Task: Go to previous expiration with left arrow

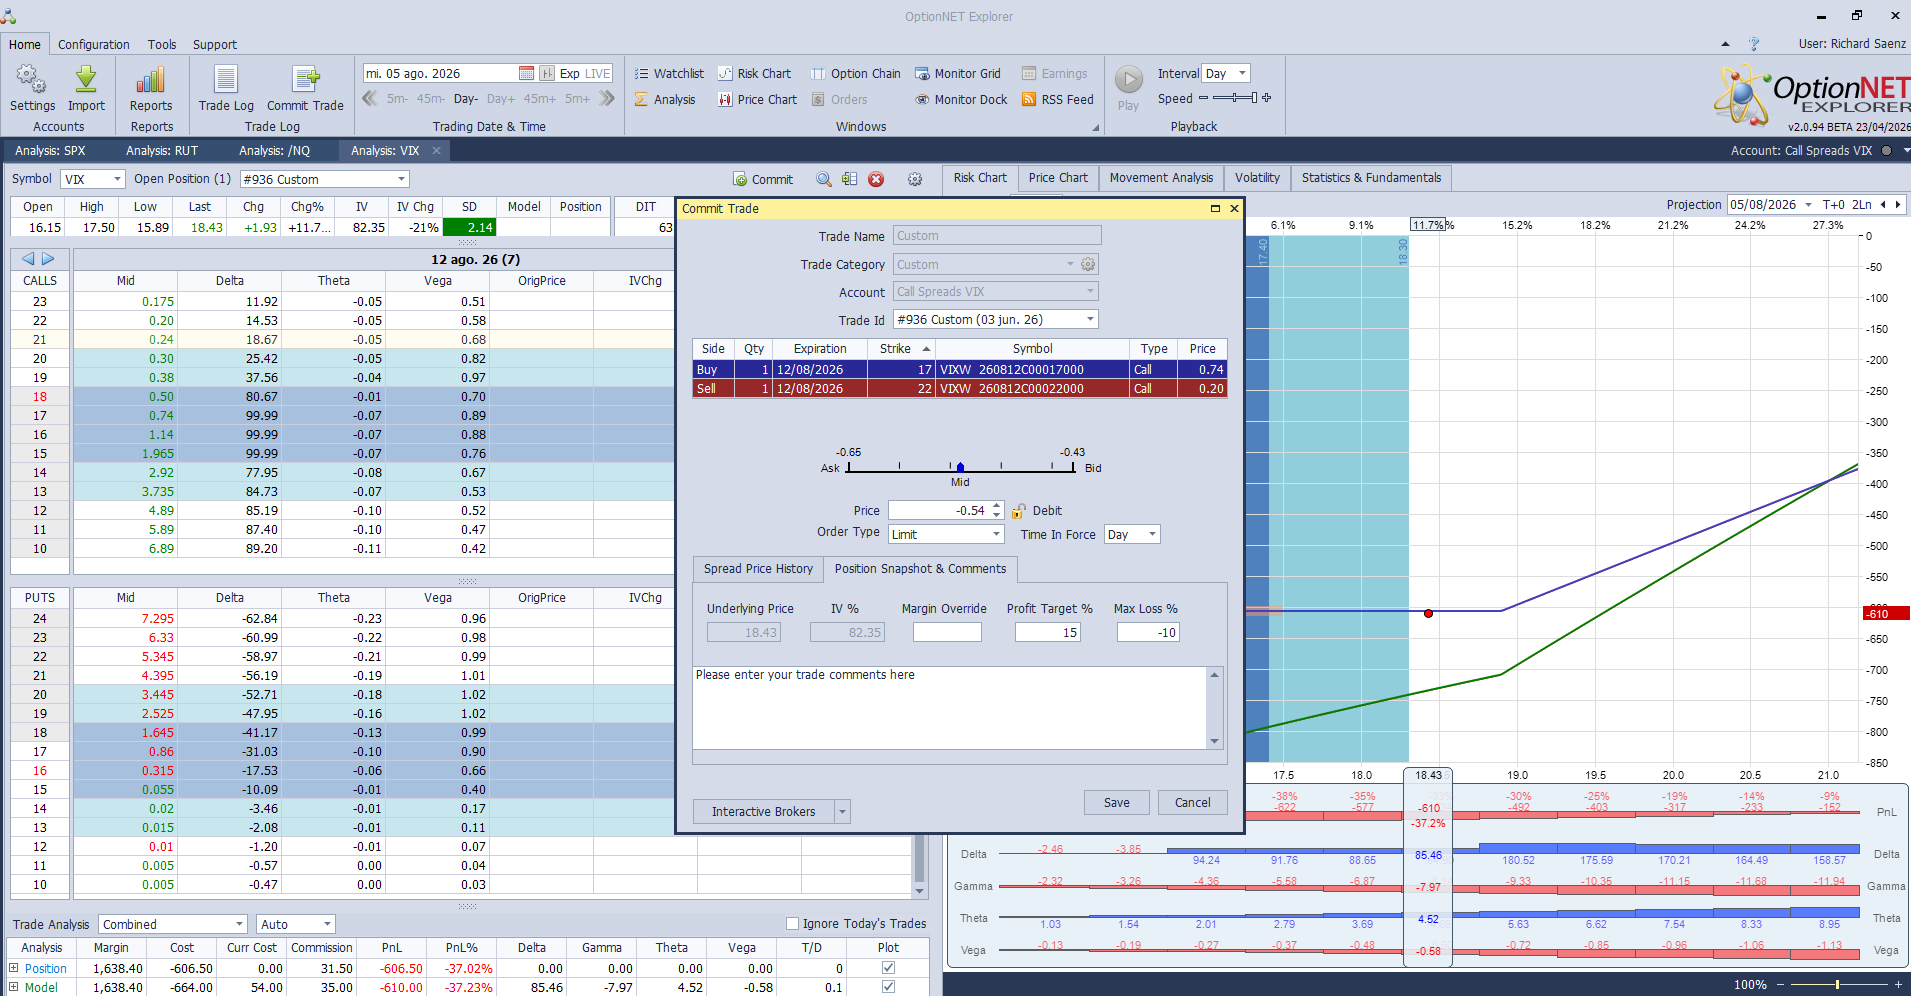Action: click(x=28, y=259)
